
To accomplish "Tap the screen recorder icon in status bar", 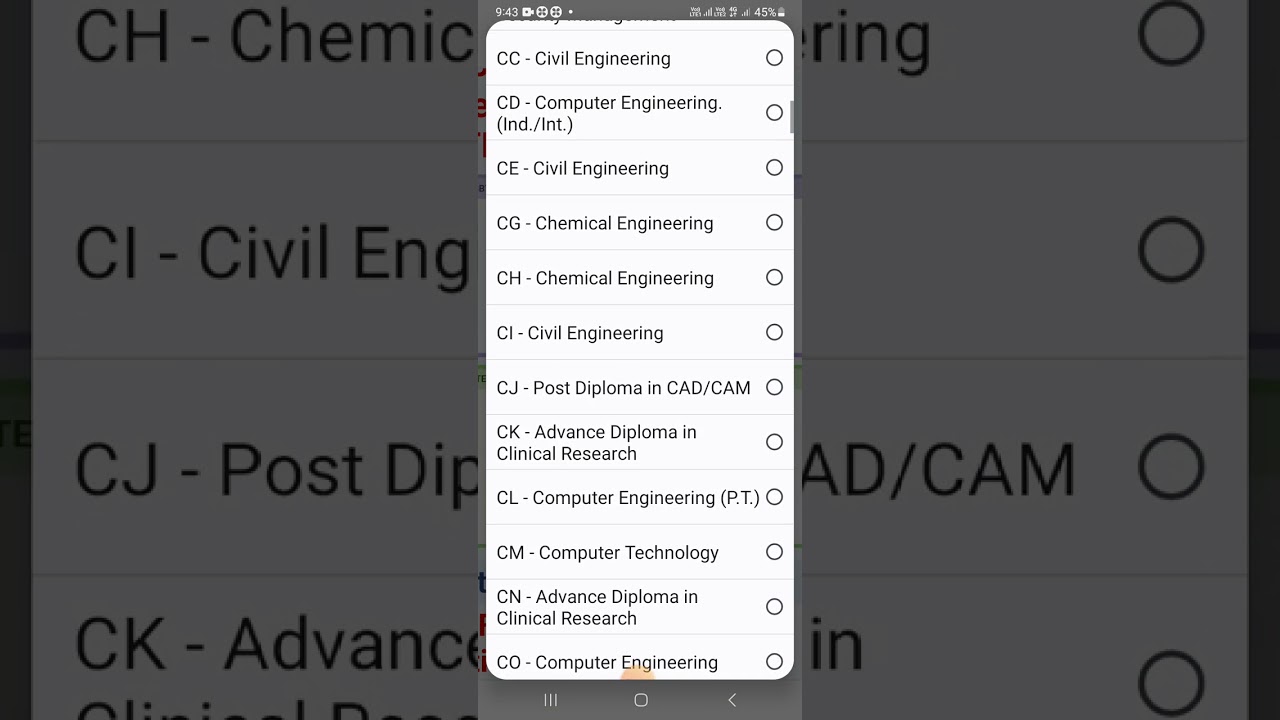I will (527, 12).
